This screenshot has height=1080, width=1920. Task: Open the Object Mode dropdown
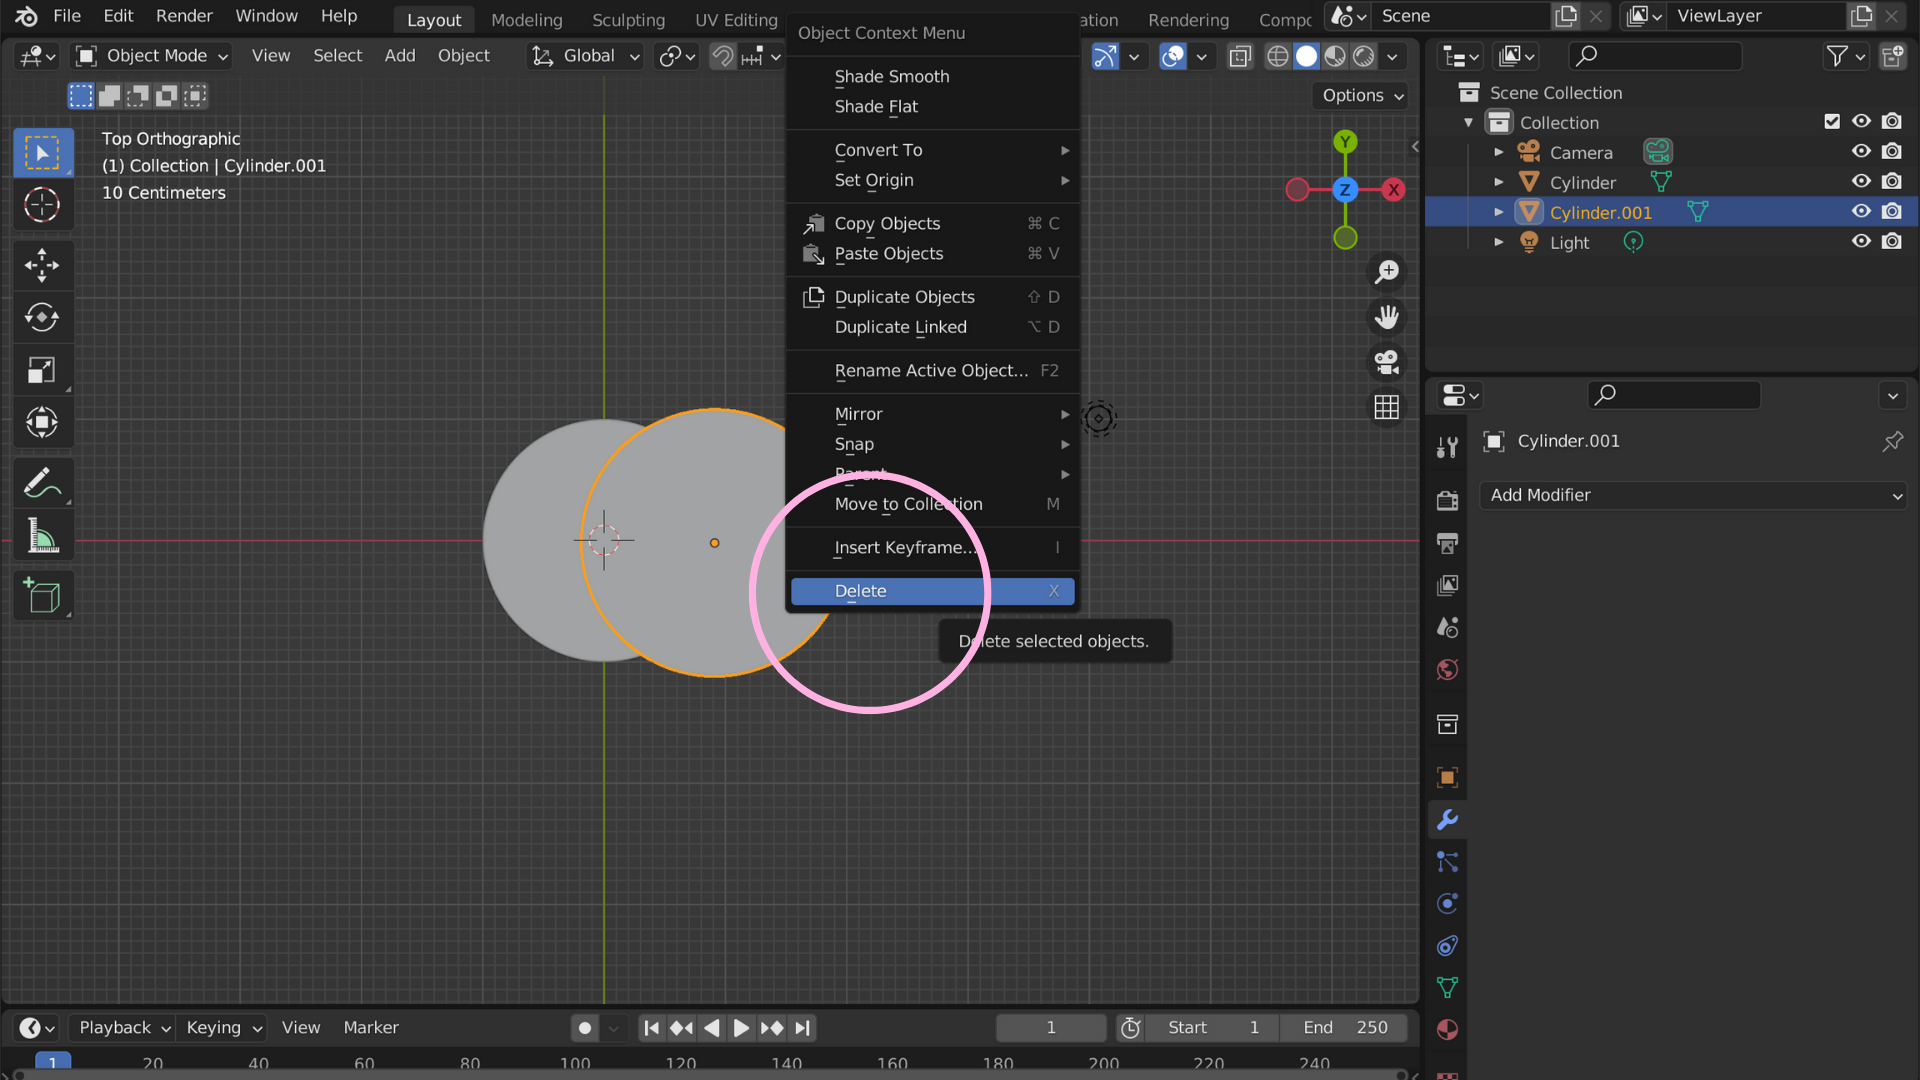[150, 56]
